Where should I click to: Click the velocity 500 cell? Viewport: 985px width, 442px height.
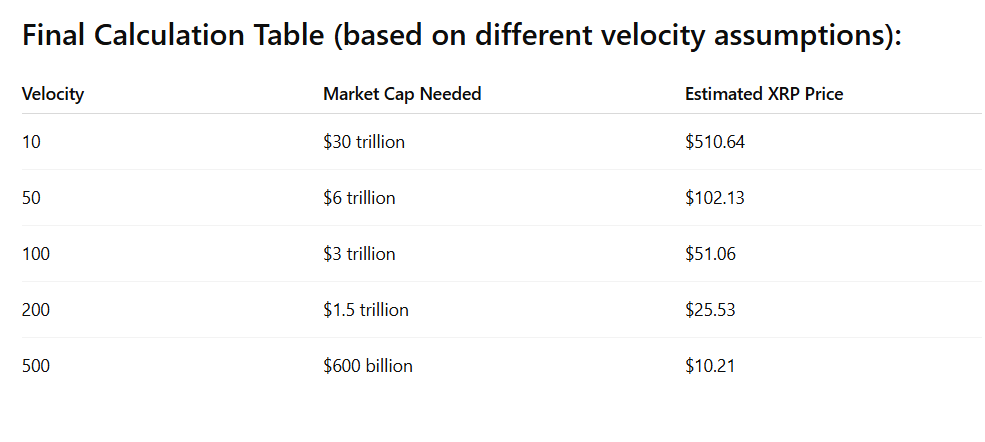36,366
